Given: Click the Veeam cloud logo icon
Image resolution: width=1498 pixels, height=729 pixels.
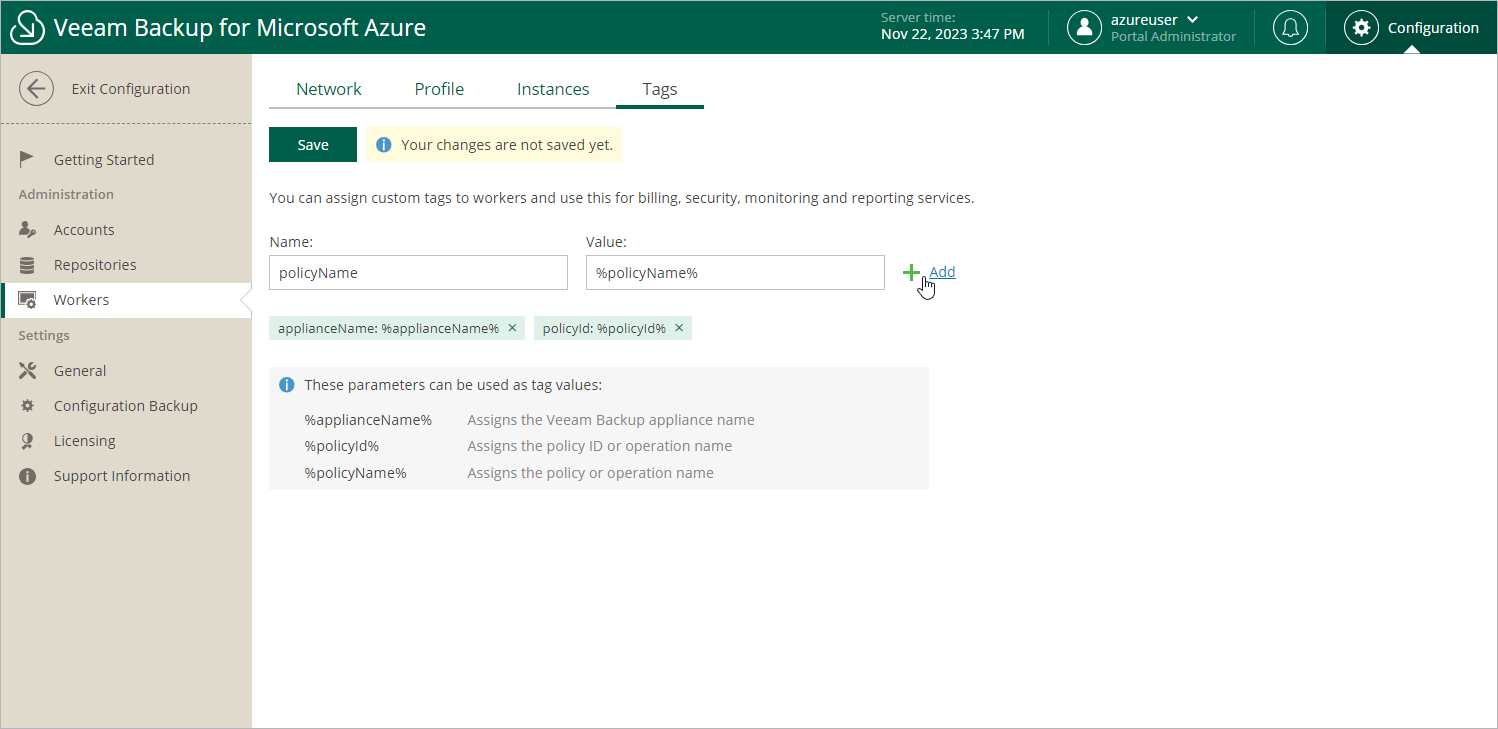Looking at the screenshot, I should point(27,27).
